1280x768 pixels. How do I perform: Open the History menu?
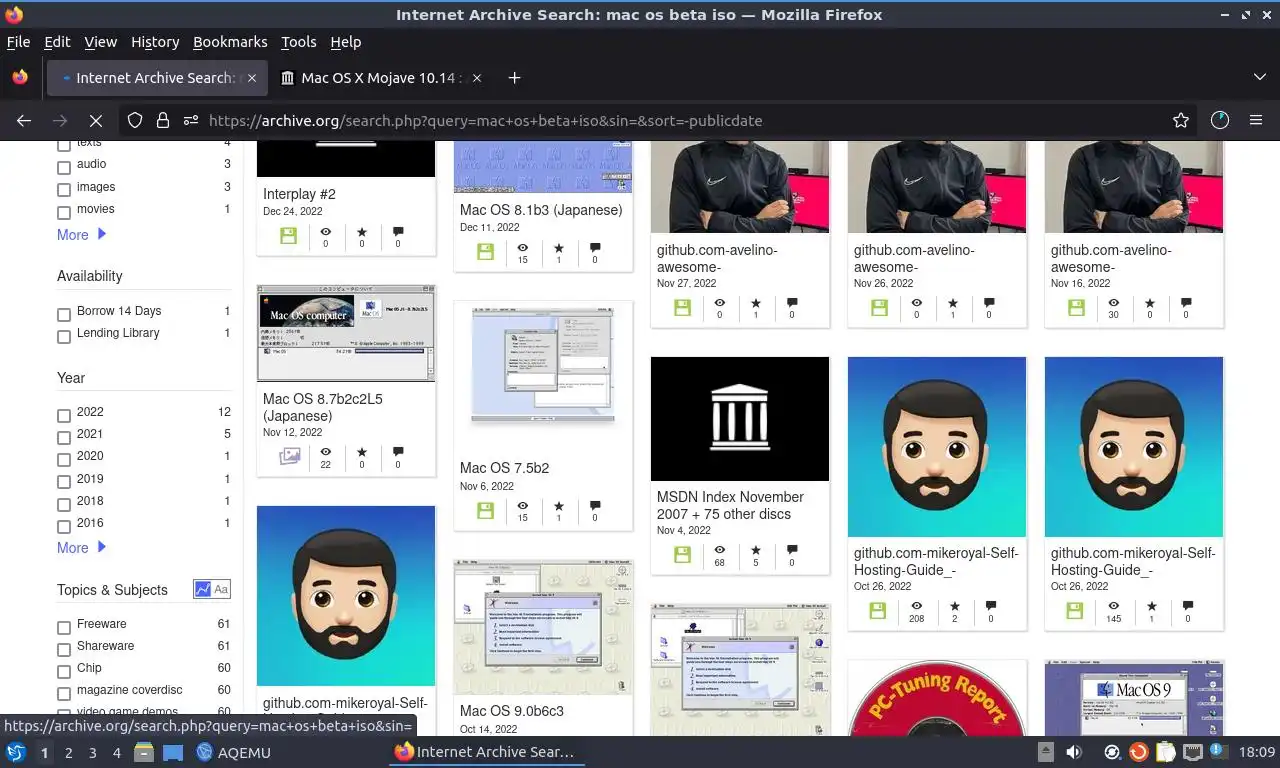155,42
